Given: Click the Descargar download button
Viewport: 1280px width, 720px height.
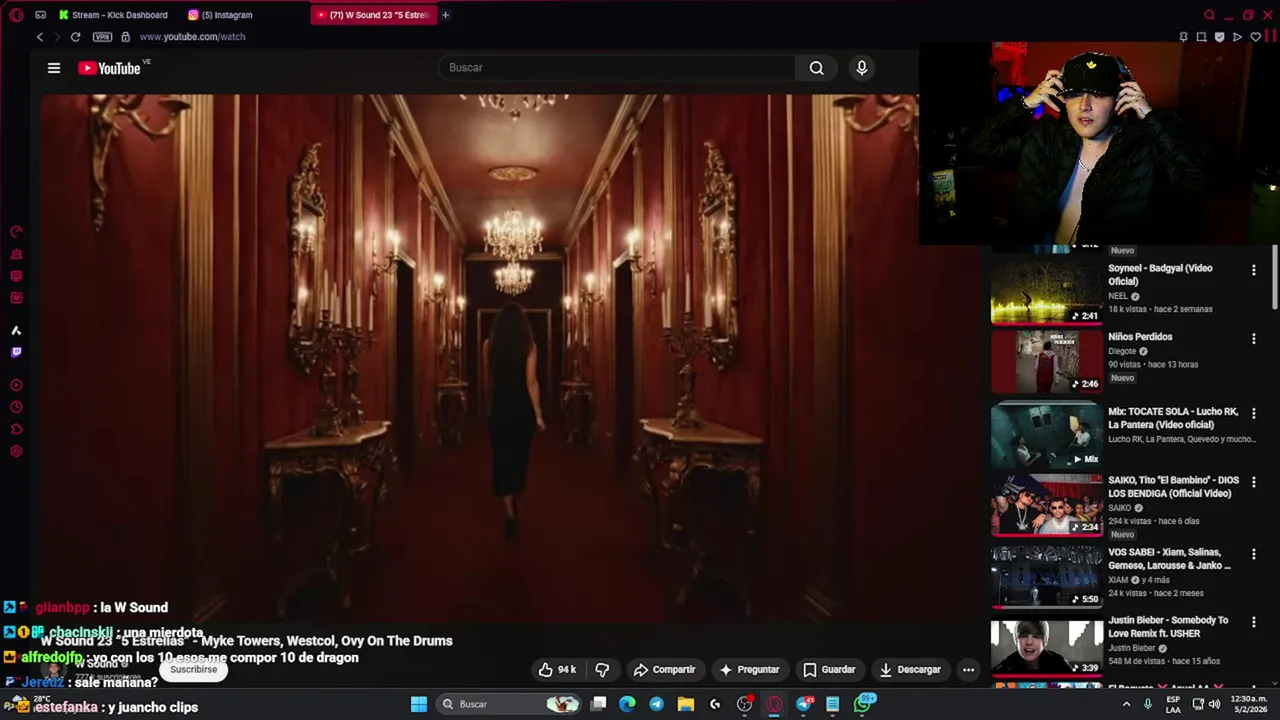Looking at the screenshot, I should click(910, 670).
